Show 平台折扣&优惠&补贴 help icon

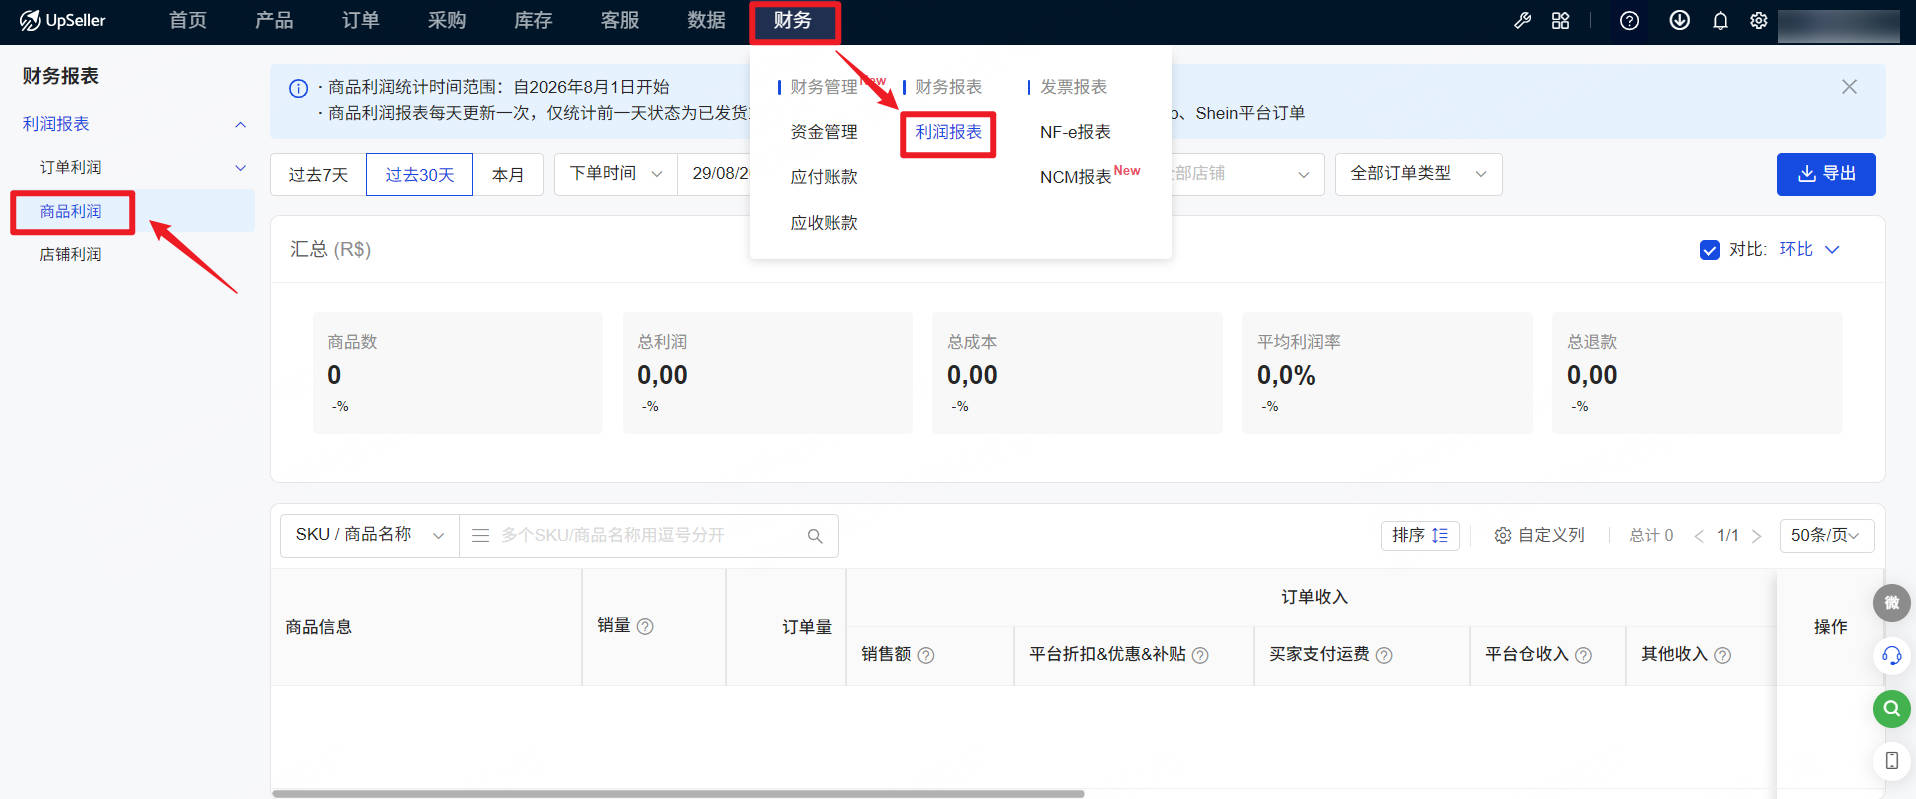tap(1200, 655)
